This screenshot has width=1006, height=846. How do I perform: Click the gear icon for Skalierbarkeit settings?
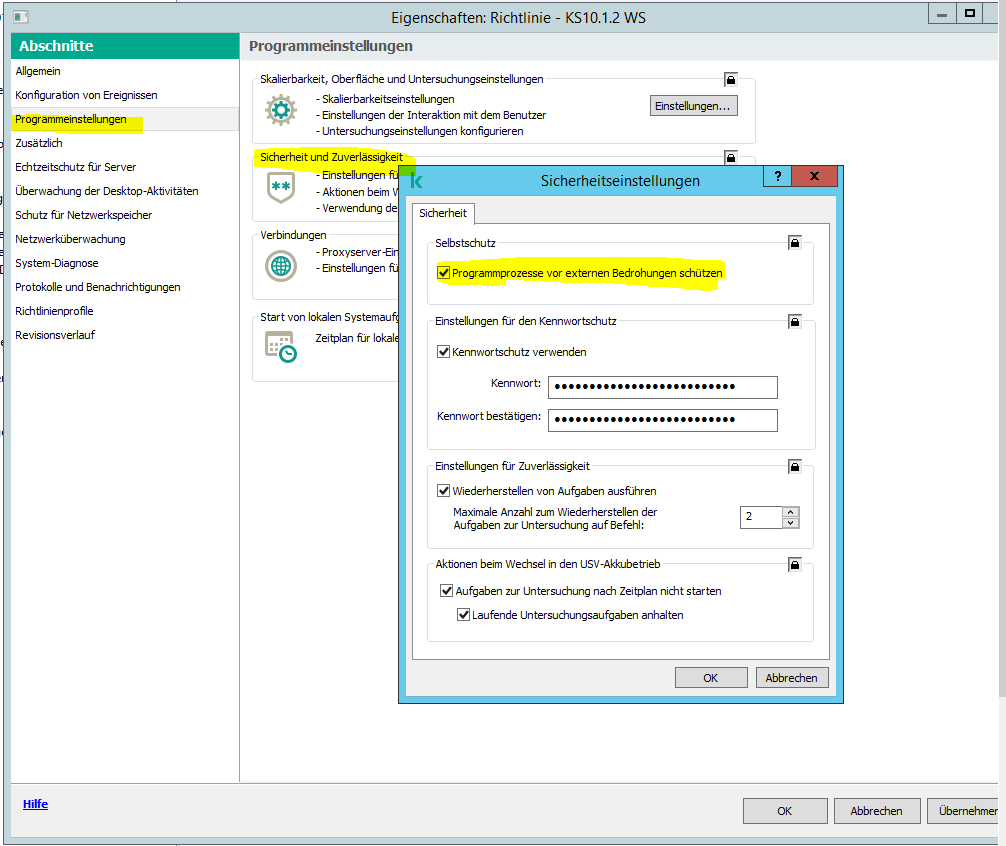click(281, 110)
